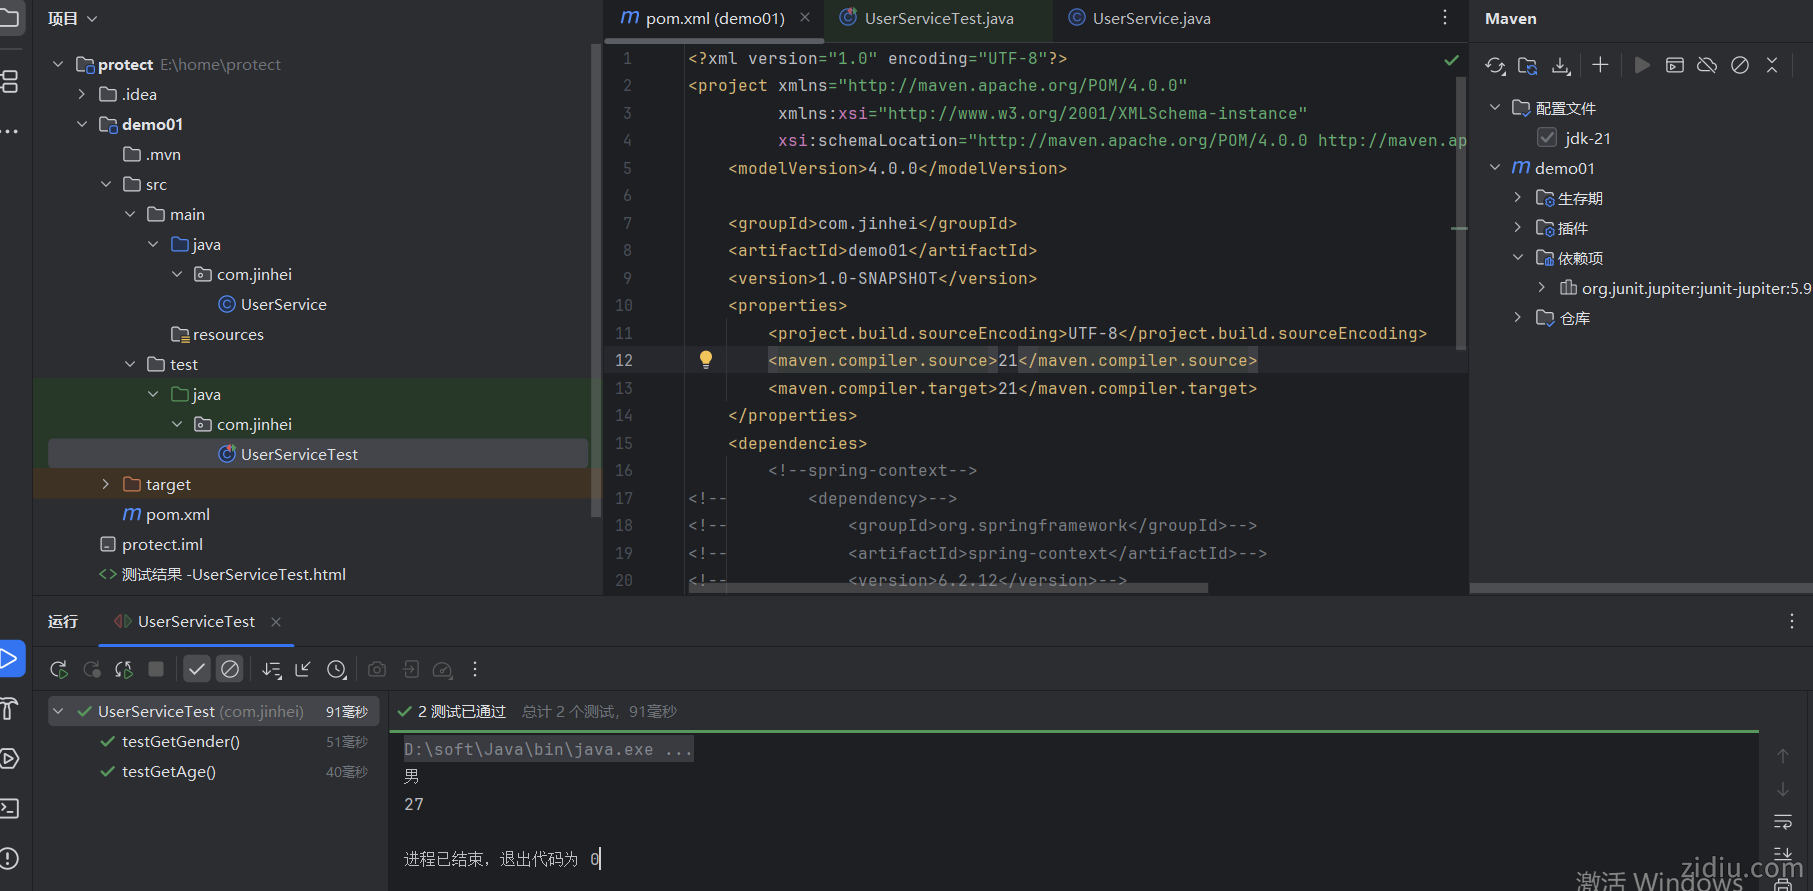This screenshot has height=891, width=1813.
Task: Toggle the jdk-21 profile checkbox
Action: [1547, 138]
